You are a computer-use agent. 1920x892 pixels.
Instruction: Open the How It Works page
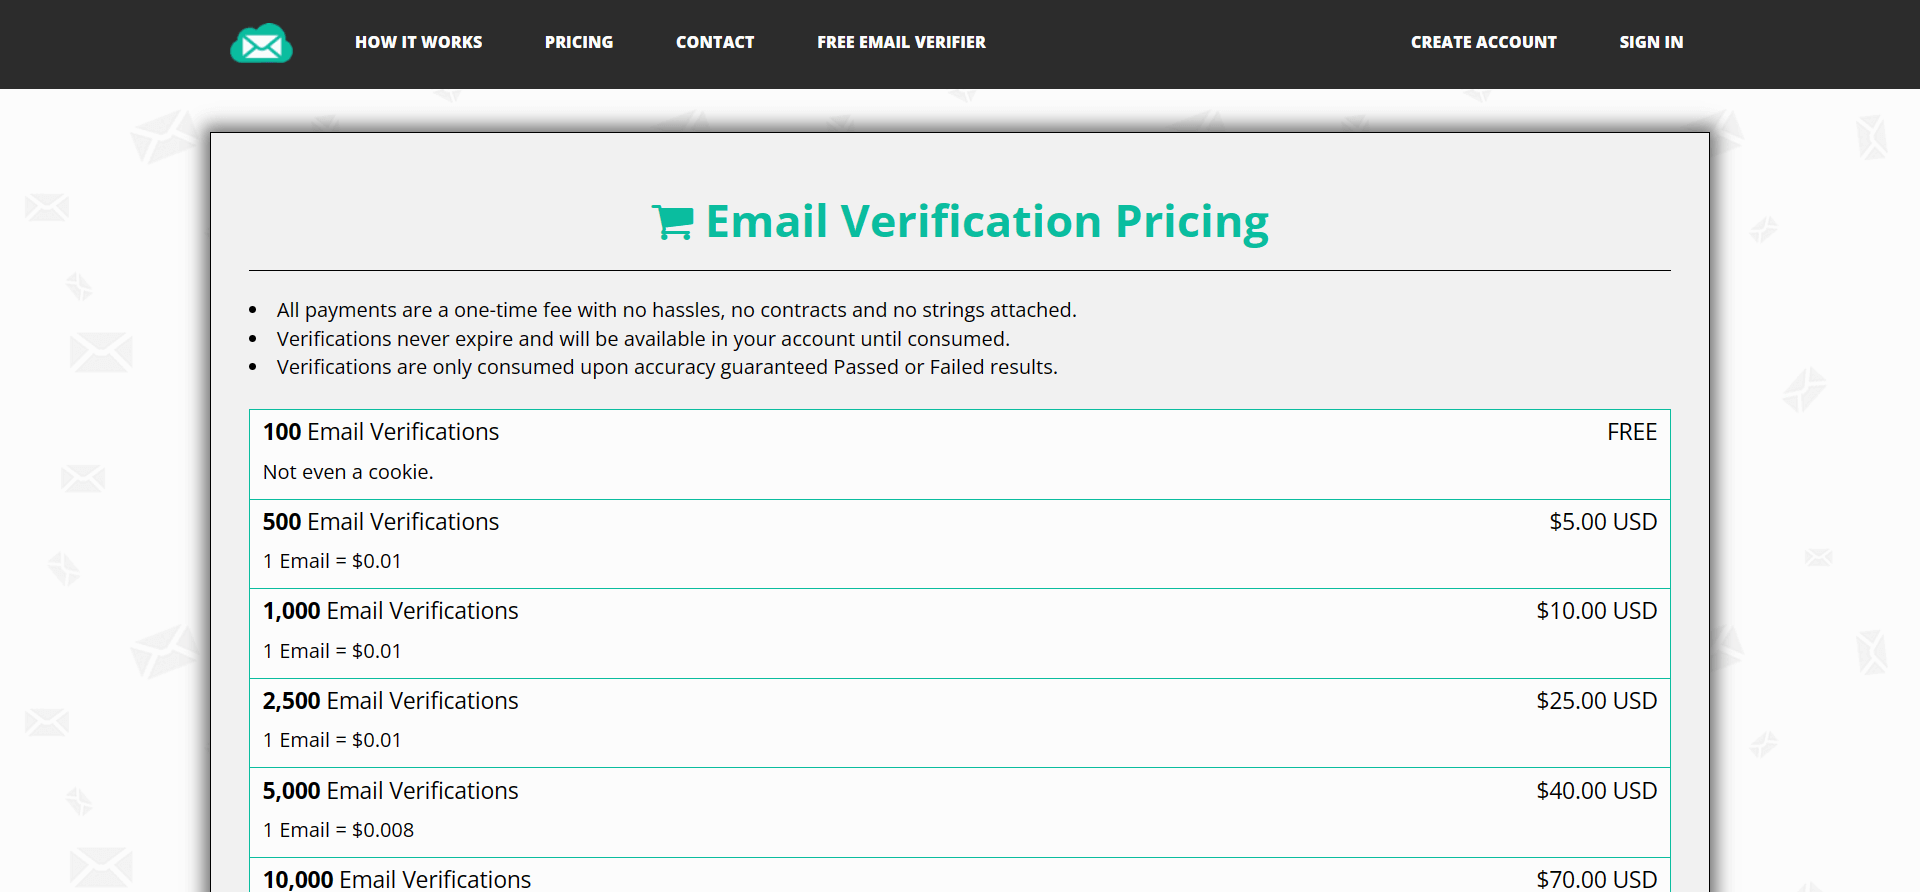click(x=418, y=42)
